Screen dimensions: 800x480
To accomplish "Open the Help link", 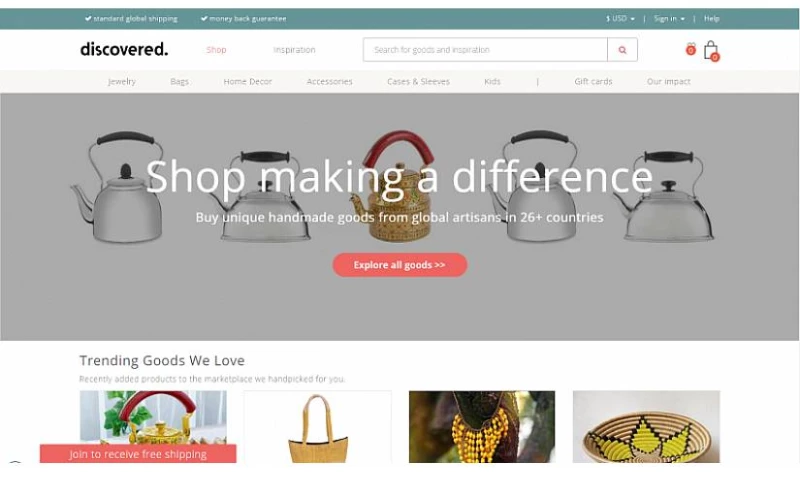I will pyautogui.click(x=711, y=18).
